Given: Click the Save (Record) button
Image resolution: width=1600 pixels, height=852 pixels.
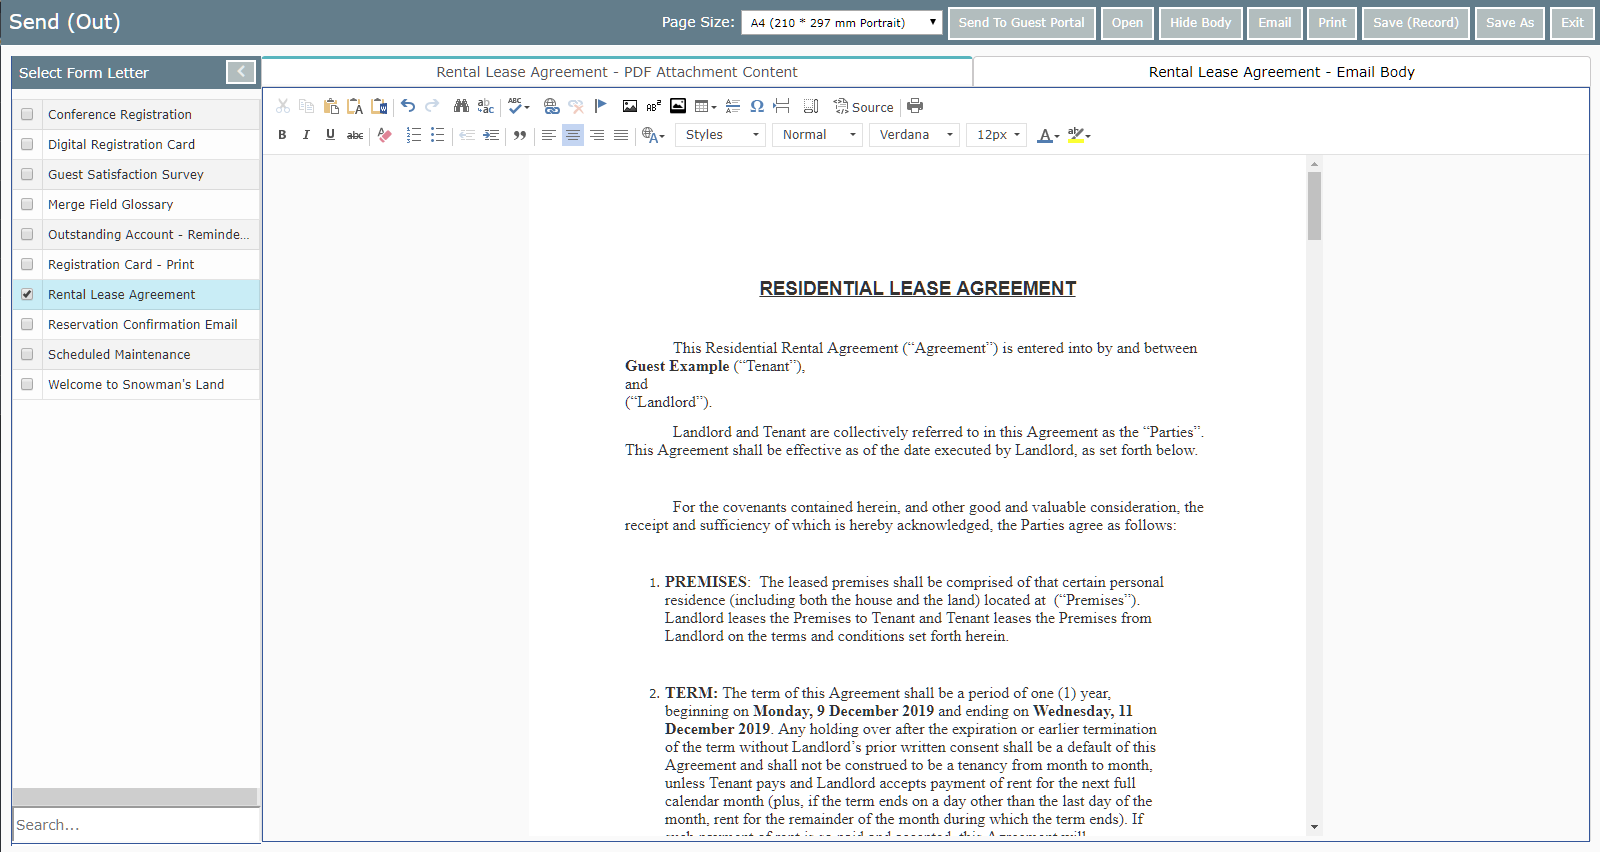Looking at the screenshot, I should pyautogui.click(x=1415, y=23).
